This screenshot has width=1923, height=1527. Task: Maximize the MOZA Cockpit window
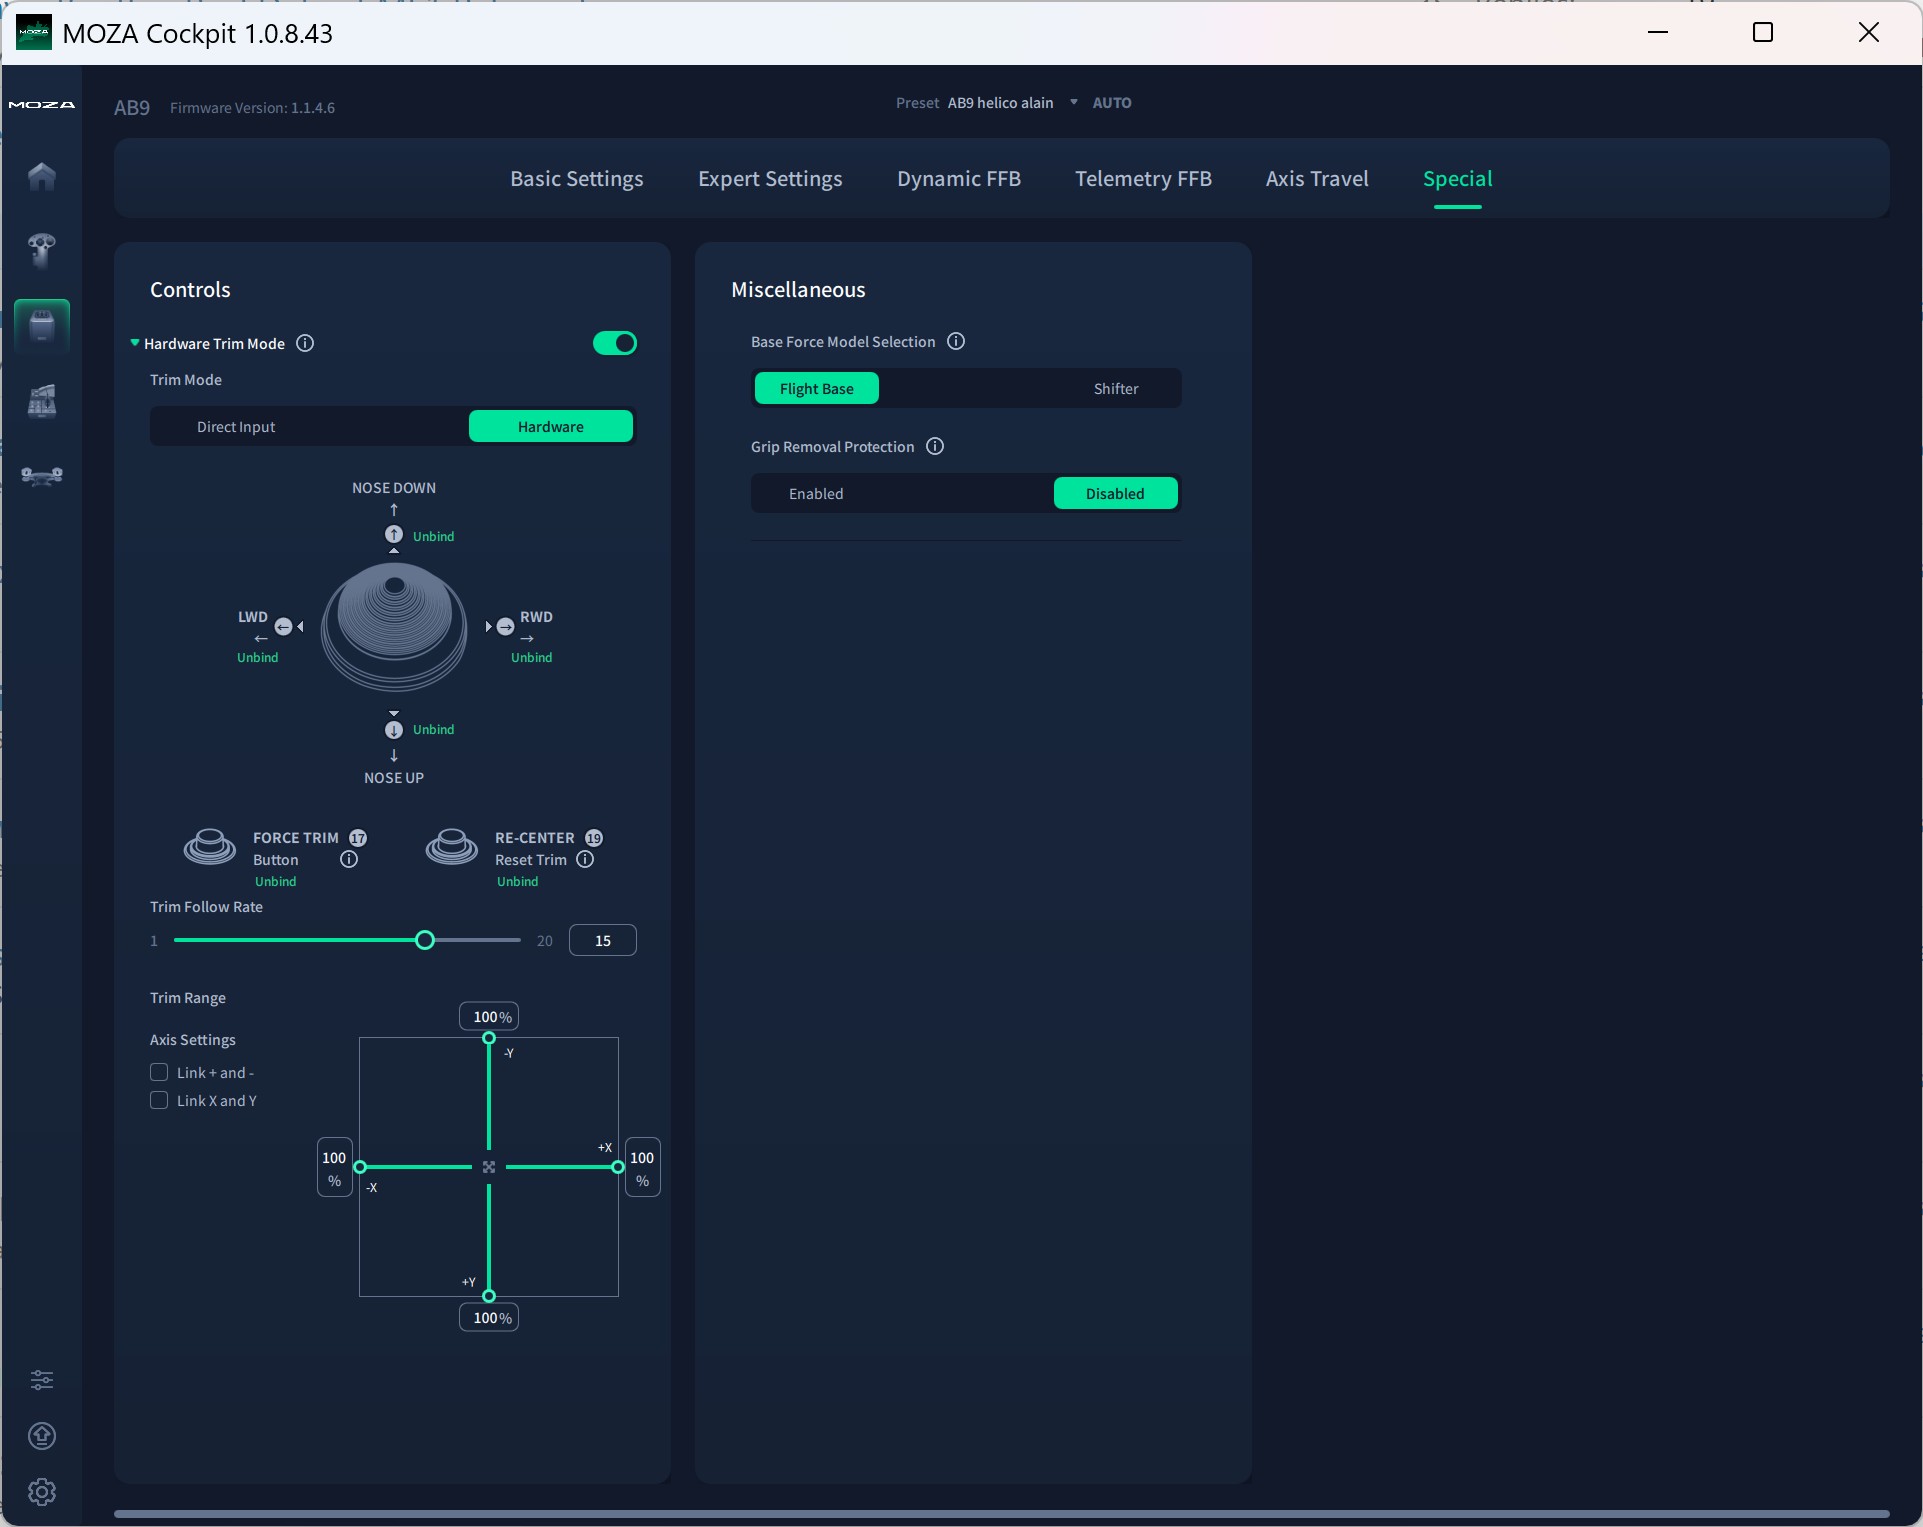pyautogui.click(x=1763, y=32)
